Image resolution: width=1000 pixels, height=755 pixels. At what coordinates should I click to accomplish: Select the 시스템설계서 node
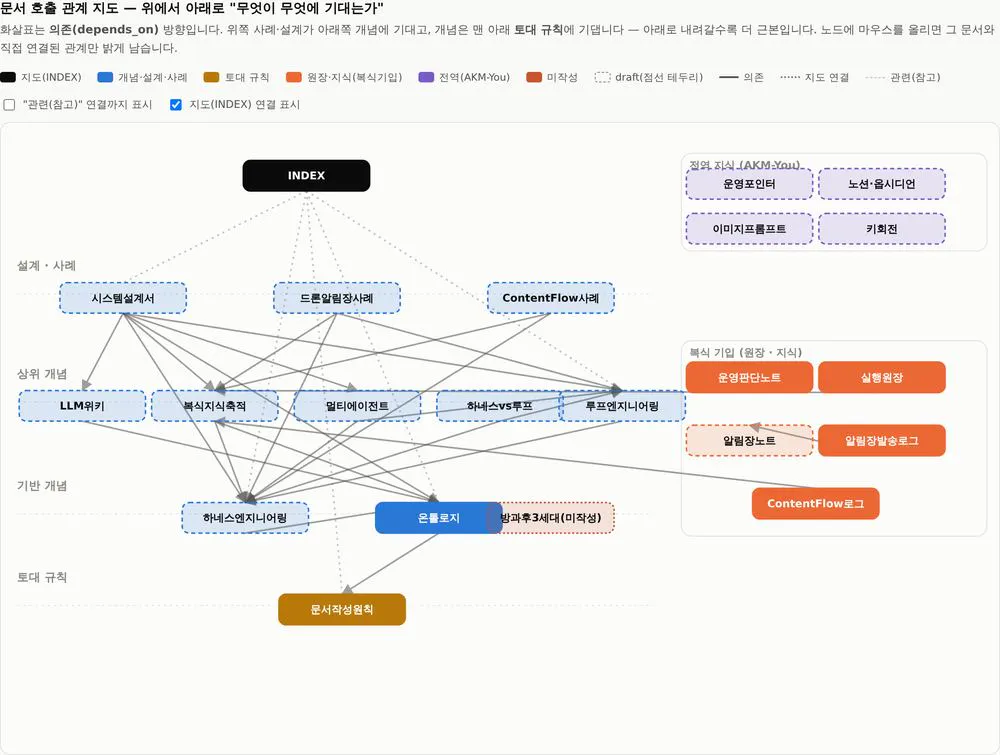(123, 298)
